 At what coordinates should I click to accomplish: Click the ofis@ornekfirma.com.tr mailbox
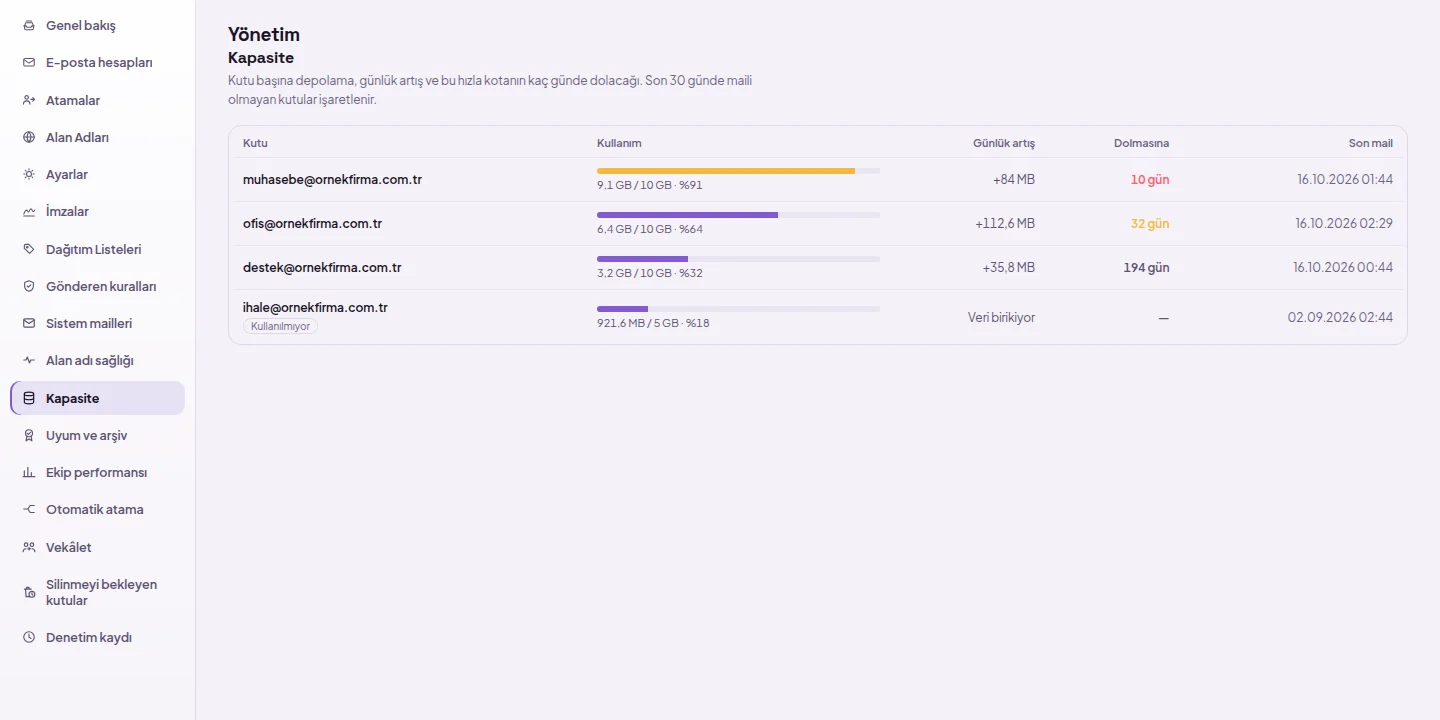click(x=312, y=224)
